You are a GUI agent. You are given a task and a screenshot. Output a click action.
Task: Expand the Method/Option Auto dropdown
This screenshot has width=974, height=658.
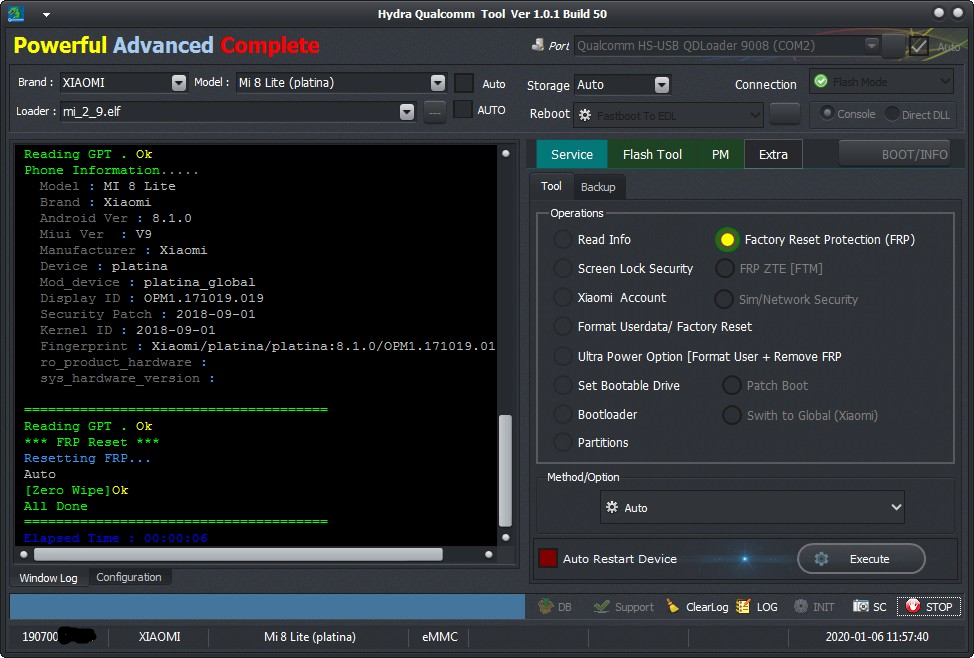pyautogui.click(x=752, y=508)
